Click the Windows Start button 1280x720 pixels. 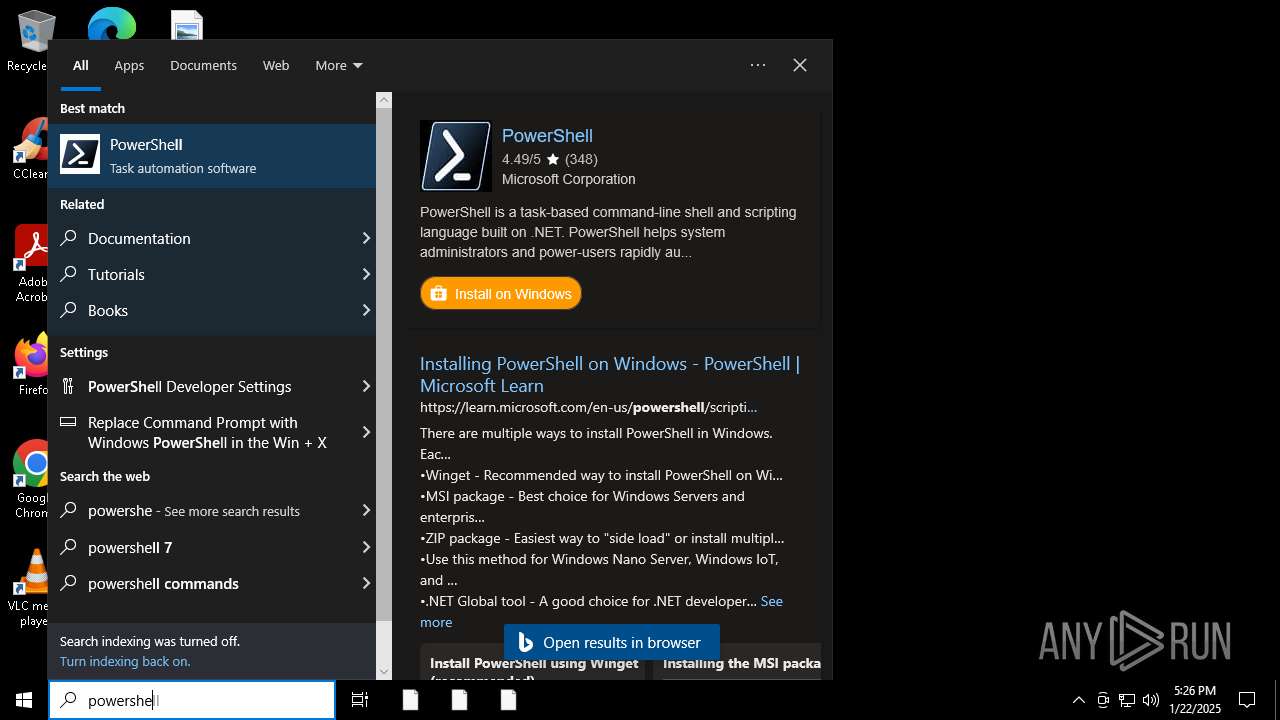[24, 700]
